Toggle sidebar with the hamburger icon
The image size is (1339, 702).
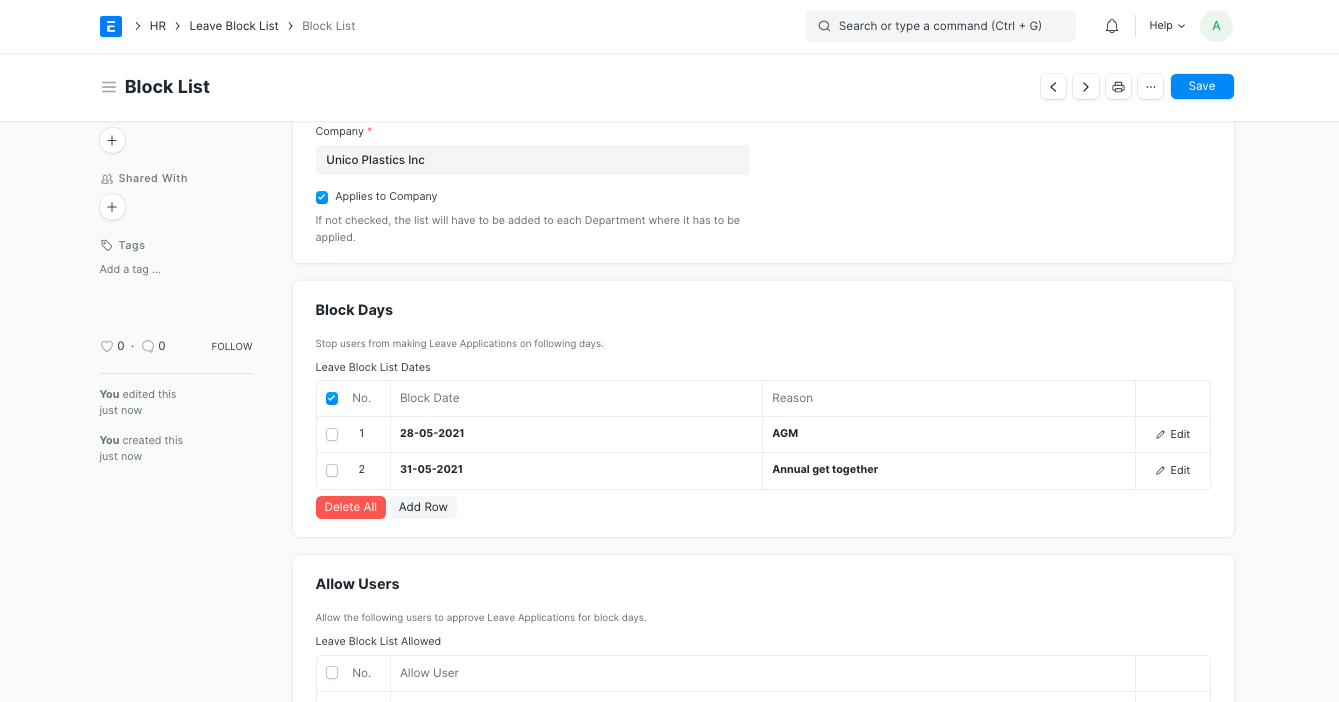point(109,87)
